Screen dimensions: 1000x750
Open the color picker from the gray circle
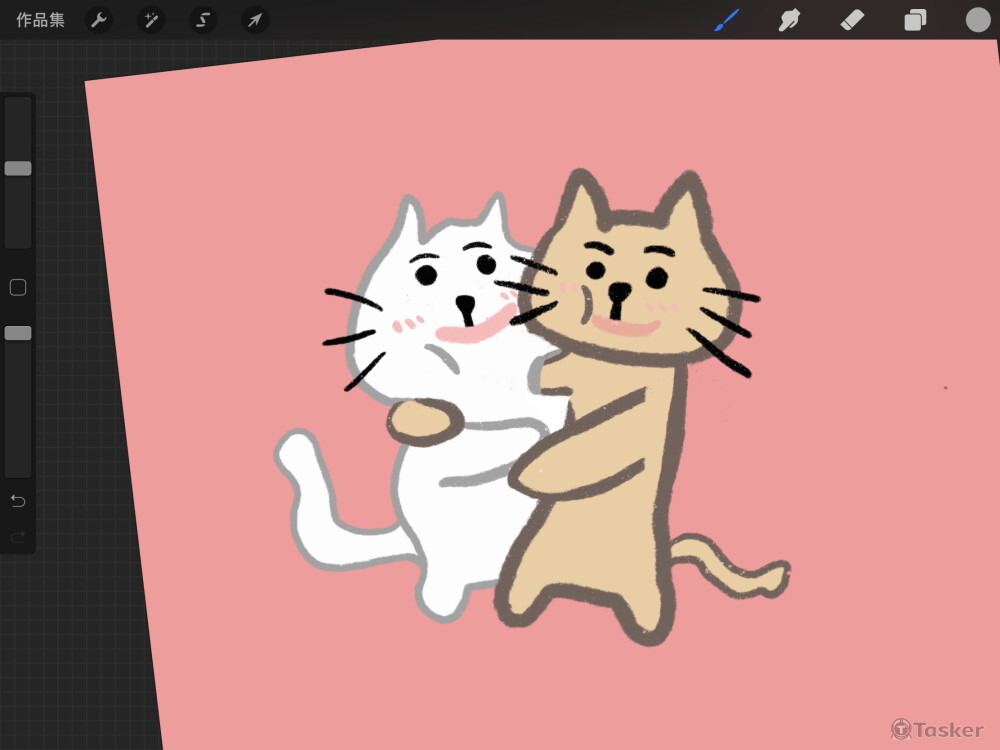pyautogui.click(x=977, y=20)
